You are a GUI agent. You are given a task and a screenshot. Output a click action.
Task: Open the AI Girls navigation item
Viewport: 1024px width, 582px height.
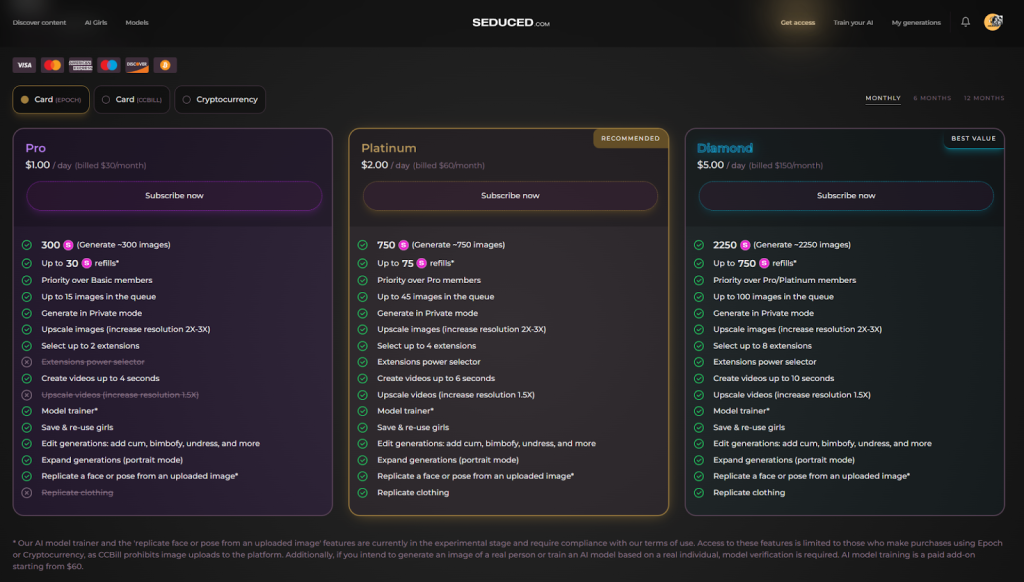tap(95, 22)
